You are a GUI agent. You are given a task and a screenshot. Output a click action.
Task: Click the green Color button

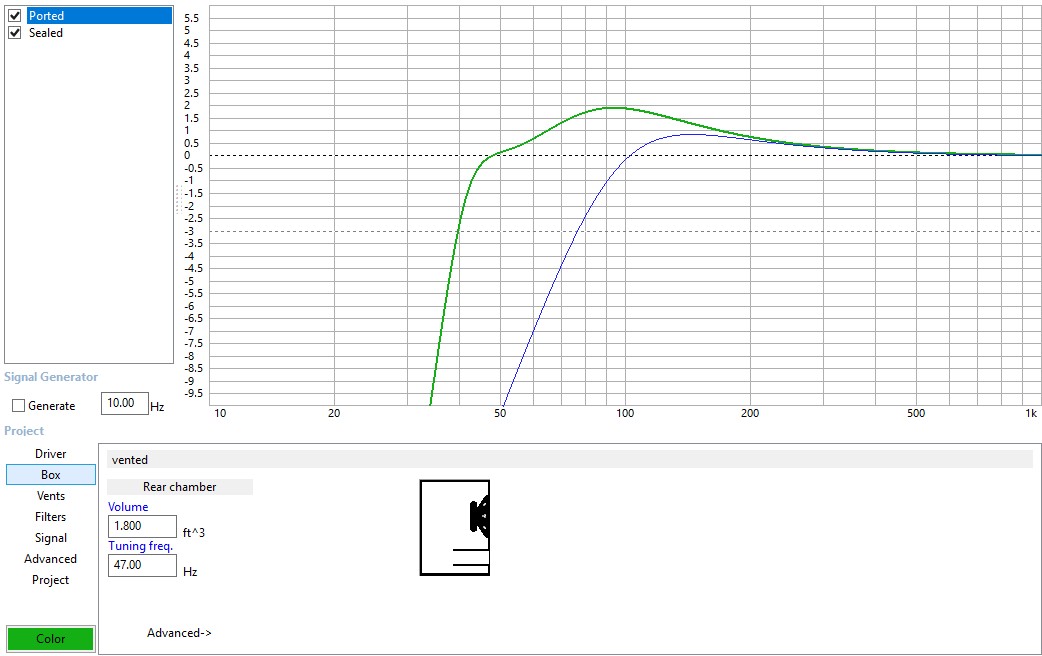click(50, 639)
